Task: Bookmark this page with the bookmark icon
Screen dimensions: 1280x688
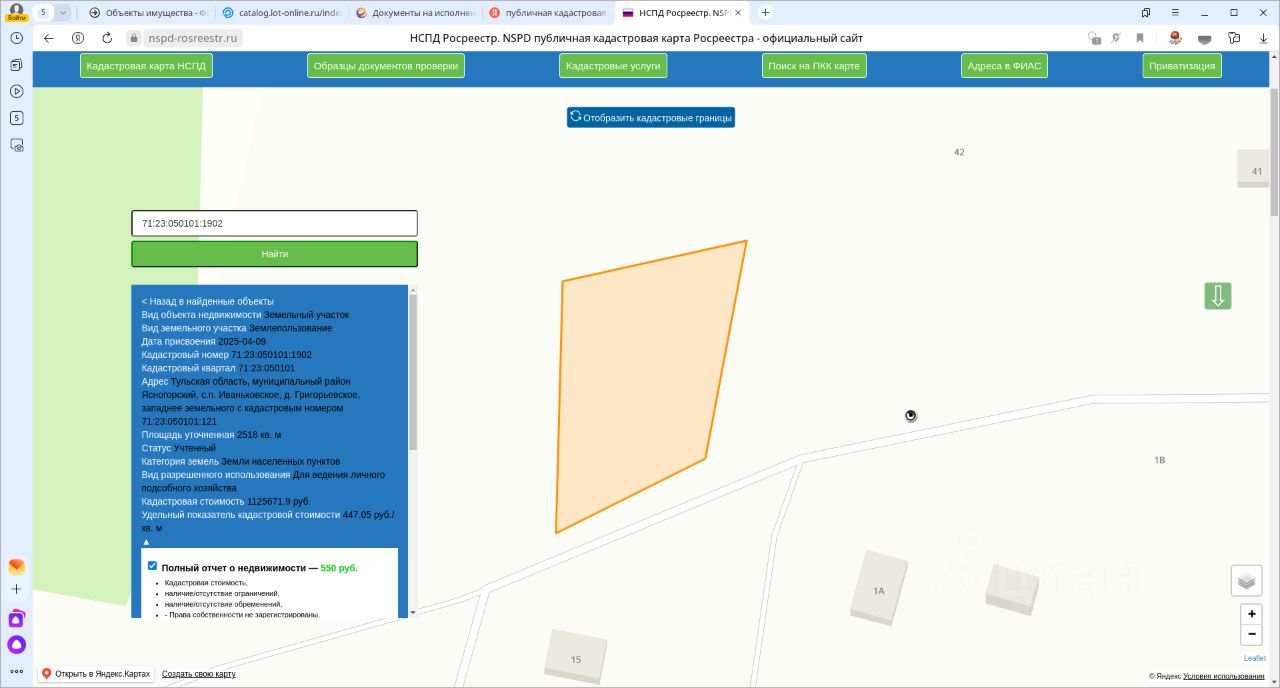Action: coord(1140,38)
